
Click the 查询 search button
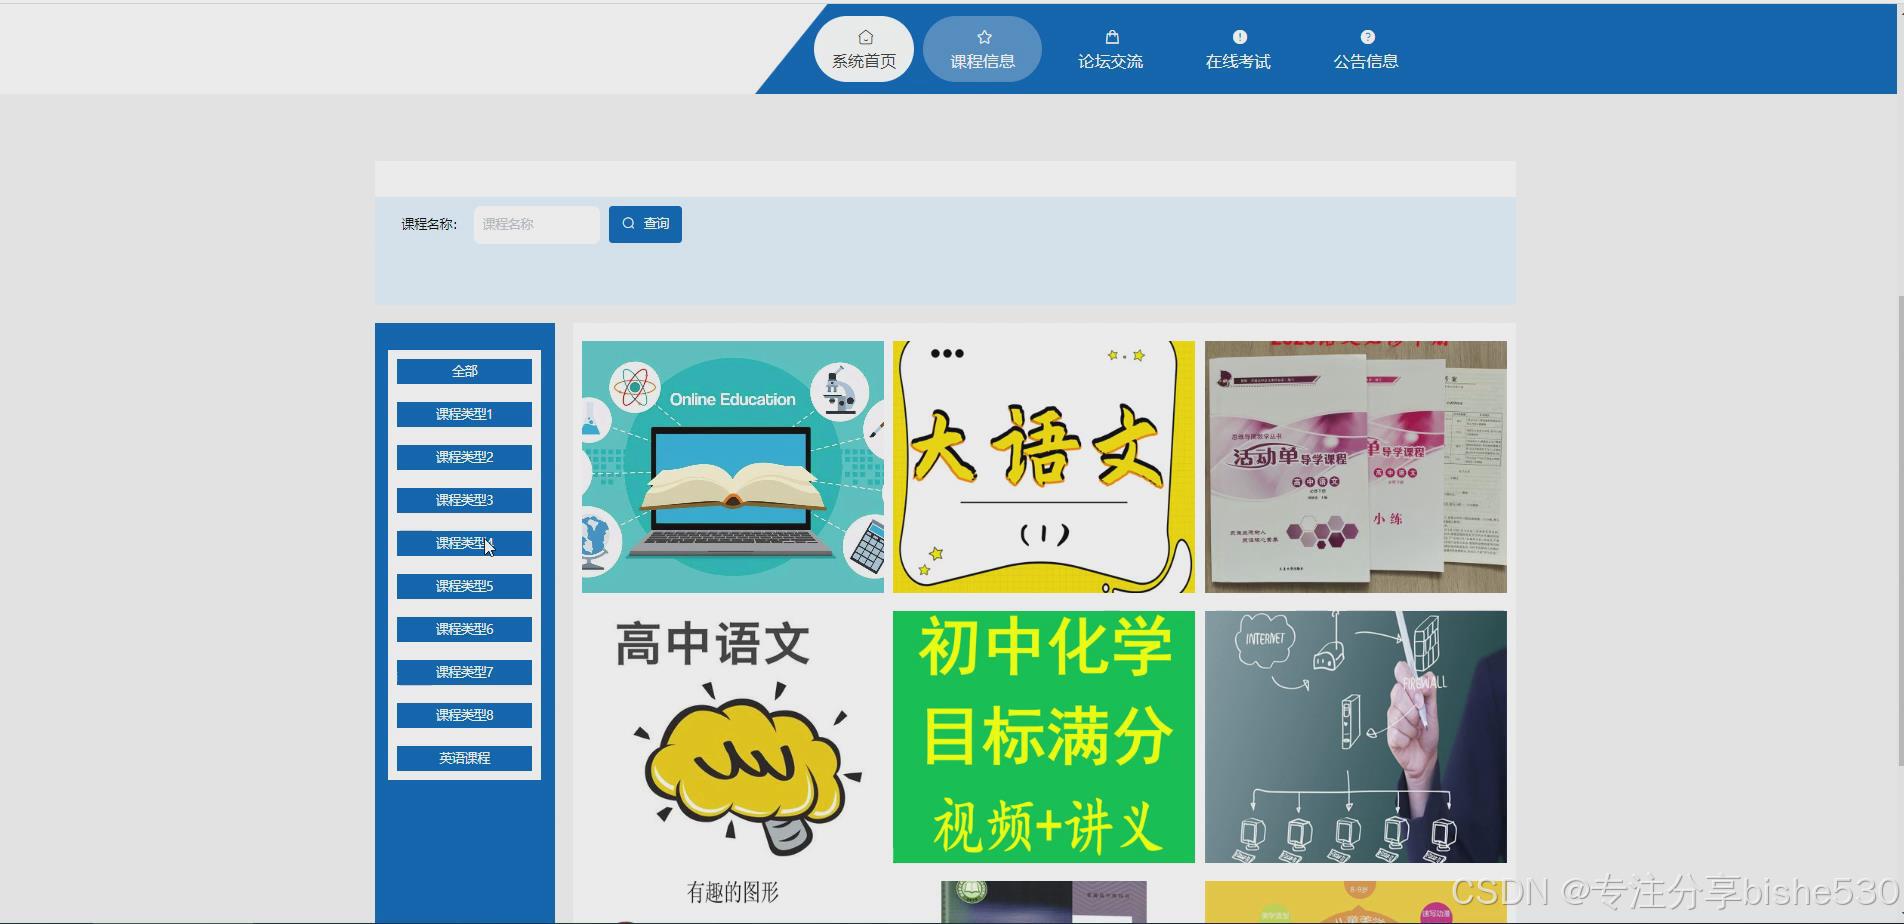click(x=645, y=224)
